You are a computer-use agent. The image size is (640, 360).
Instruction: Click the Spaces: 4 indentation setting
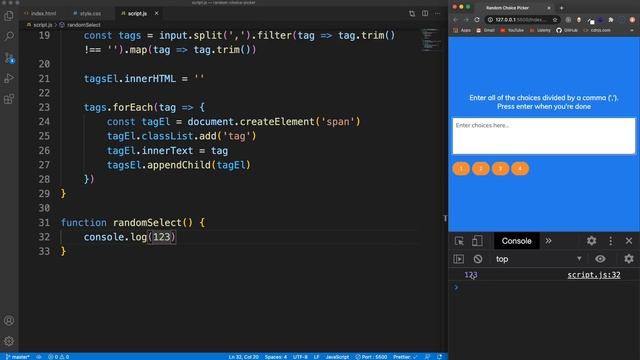[x=276, y=357]
